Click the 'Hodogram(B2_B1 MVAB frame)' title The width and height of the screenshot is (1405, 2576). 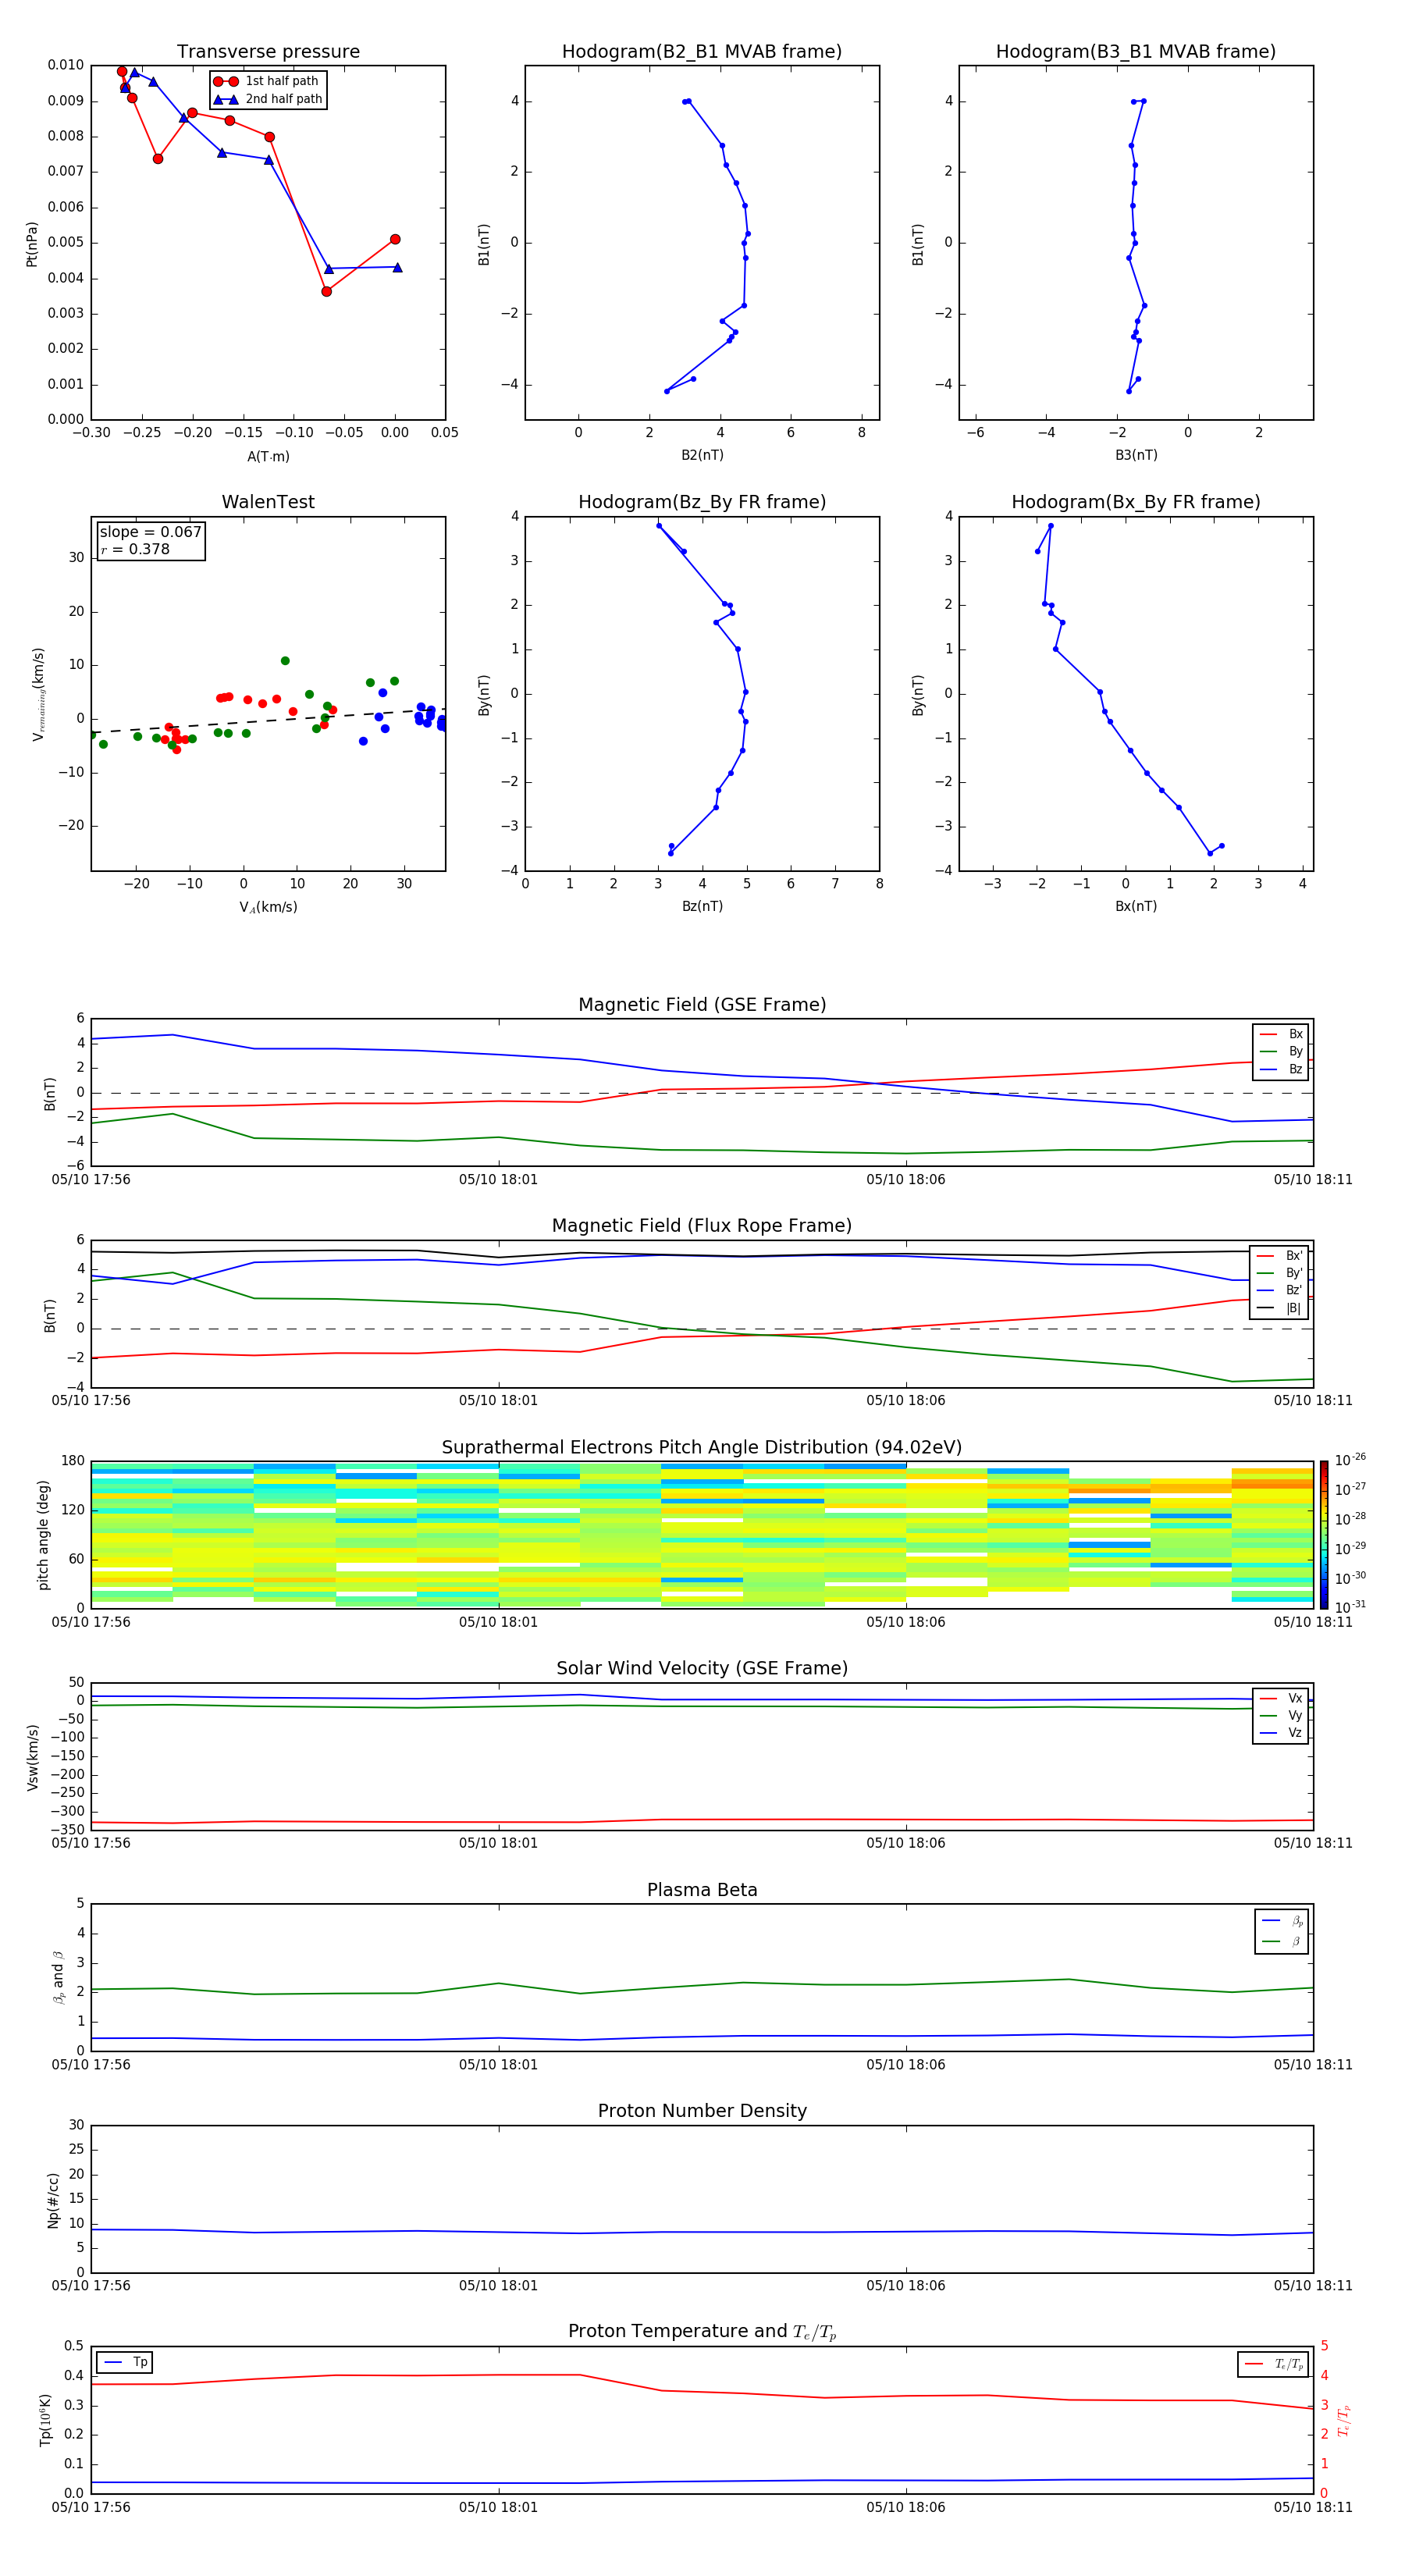tap(702, 52)
